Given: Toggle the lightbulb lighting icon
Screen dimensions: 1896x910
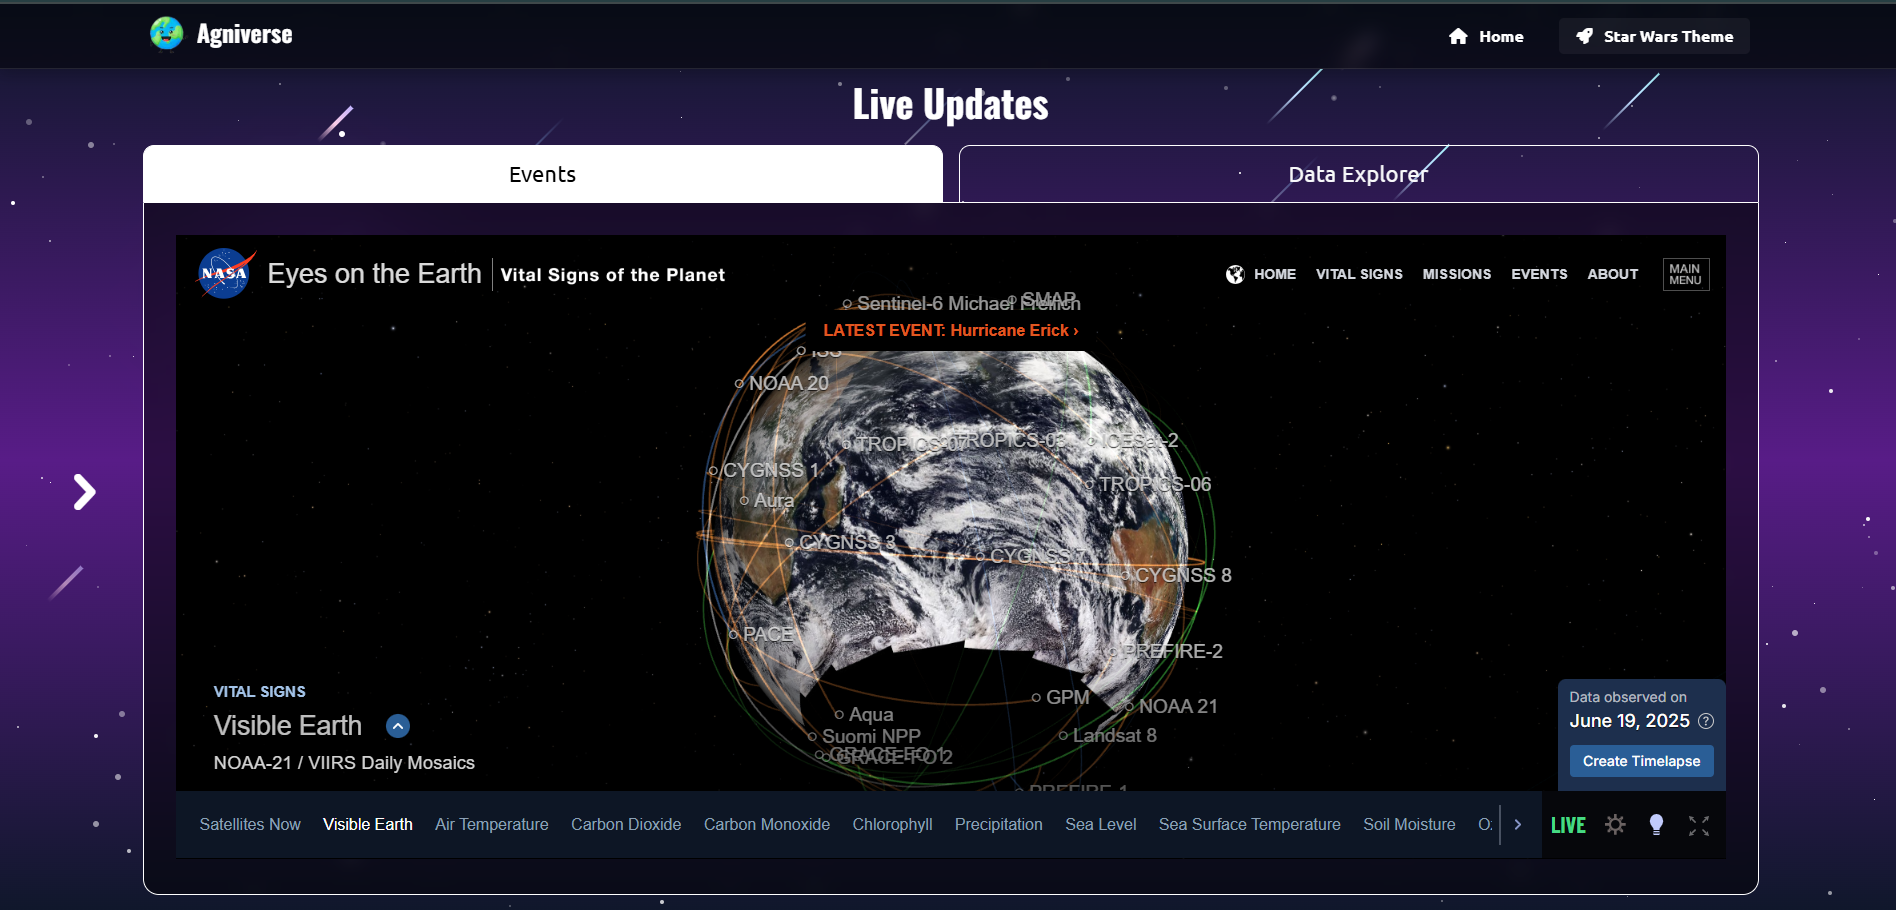Looking at the screenshot, I should click(1656, 825).
